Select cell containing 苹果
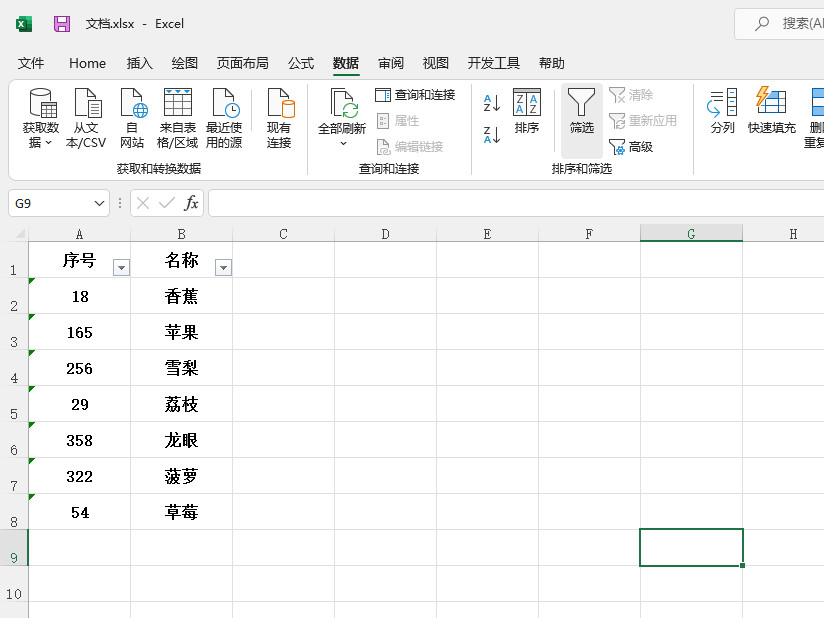The height and width of the screenshot is (618, 824). pyautogui.click(x=181, y=332)
